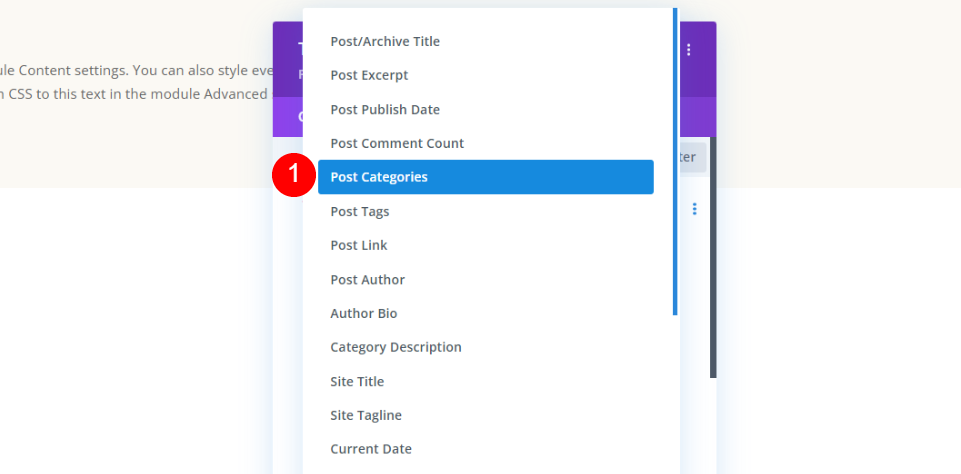
Task: Click the red number 1 badge
Action: [x=294, y=175]
